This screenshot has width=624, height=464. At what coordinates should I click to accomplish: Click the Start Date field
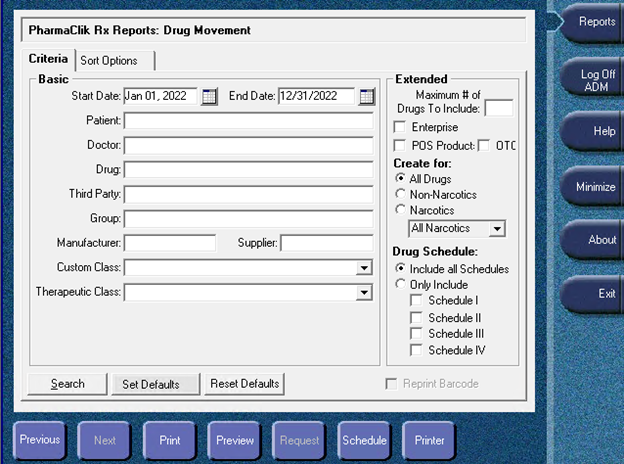pyautogui.click(x=160, y=96)
